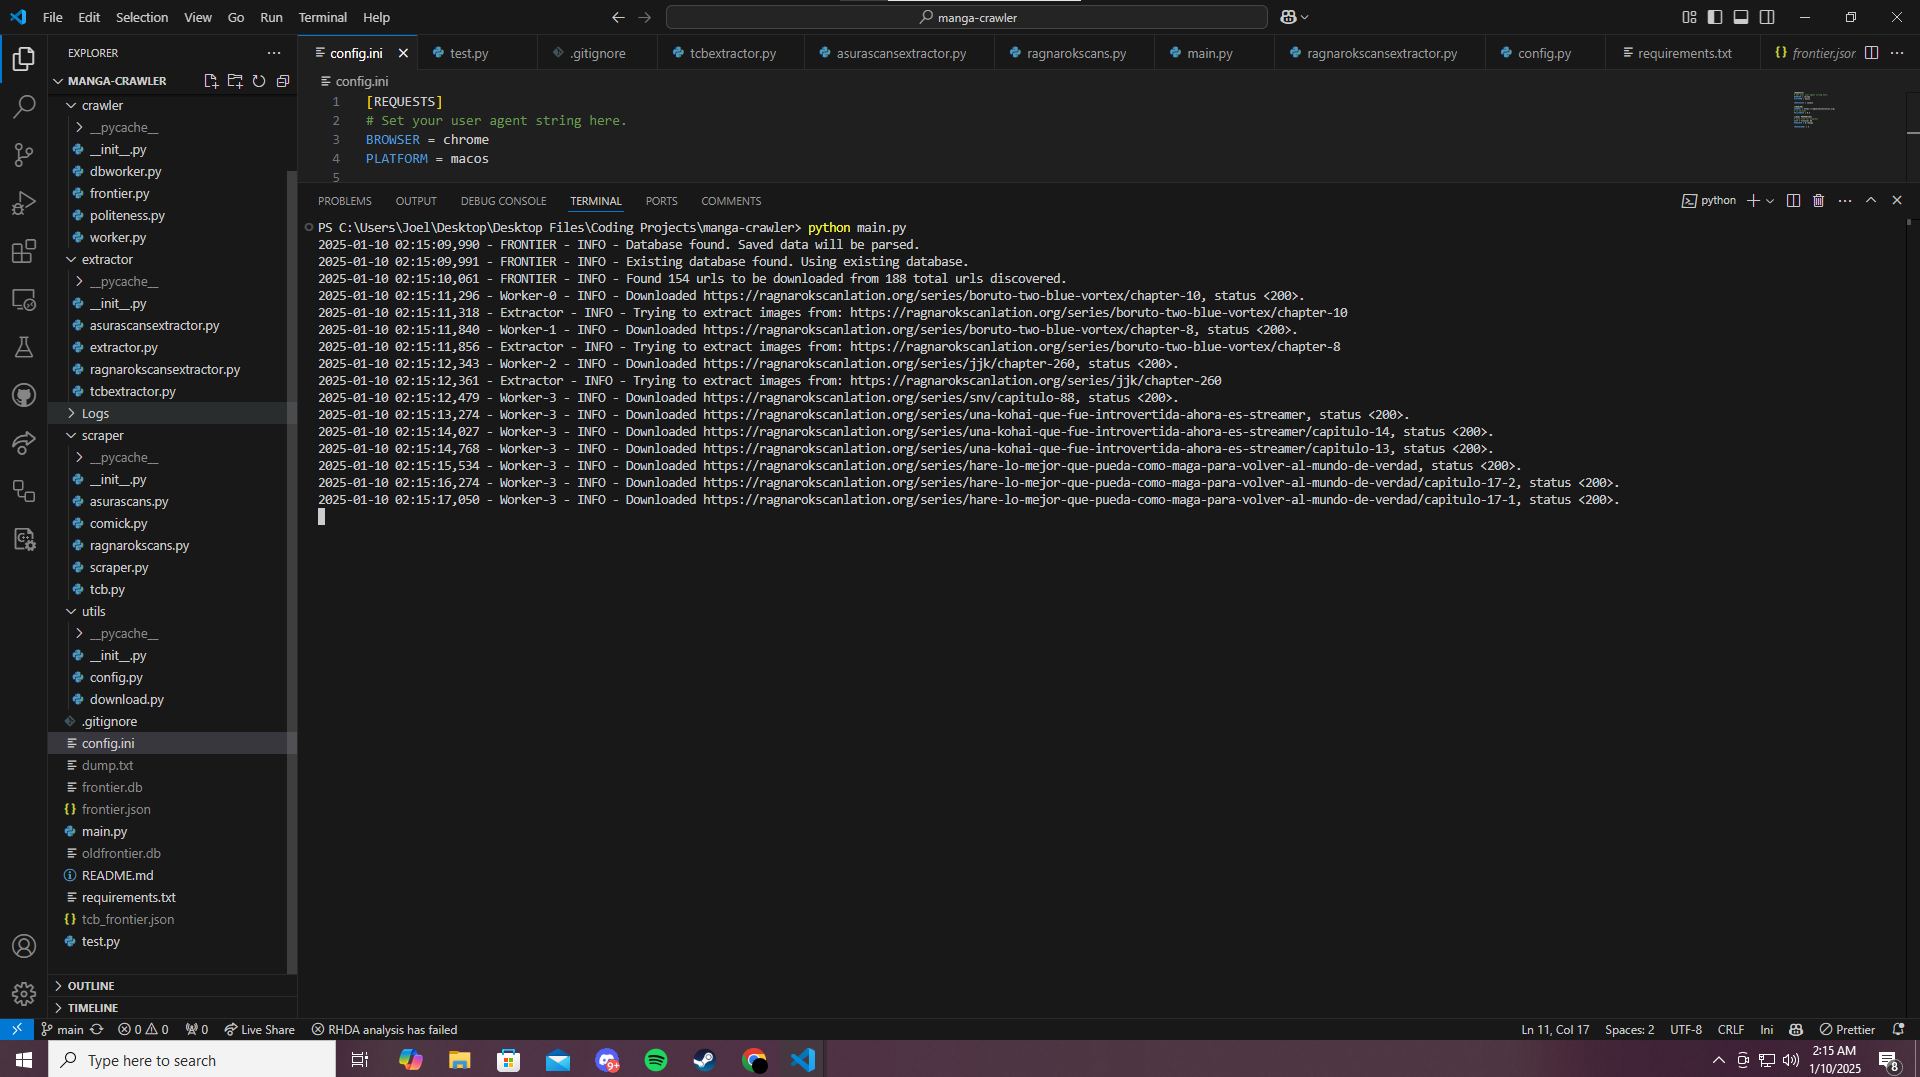Refresh the Explorer file tree

[x=259, y=81]
